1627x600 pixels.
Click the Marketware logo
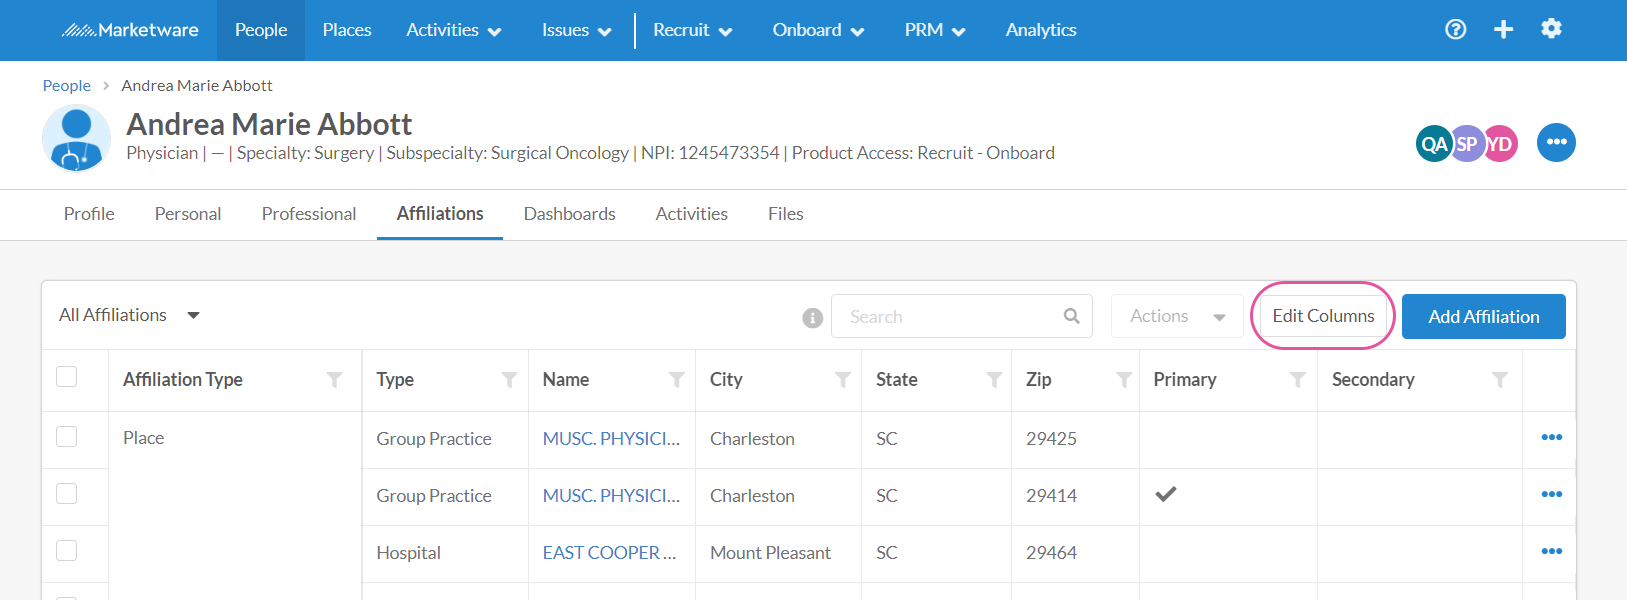point(130,30)
